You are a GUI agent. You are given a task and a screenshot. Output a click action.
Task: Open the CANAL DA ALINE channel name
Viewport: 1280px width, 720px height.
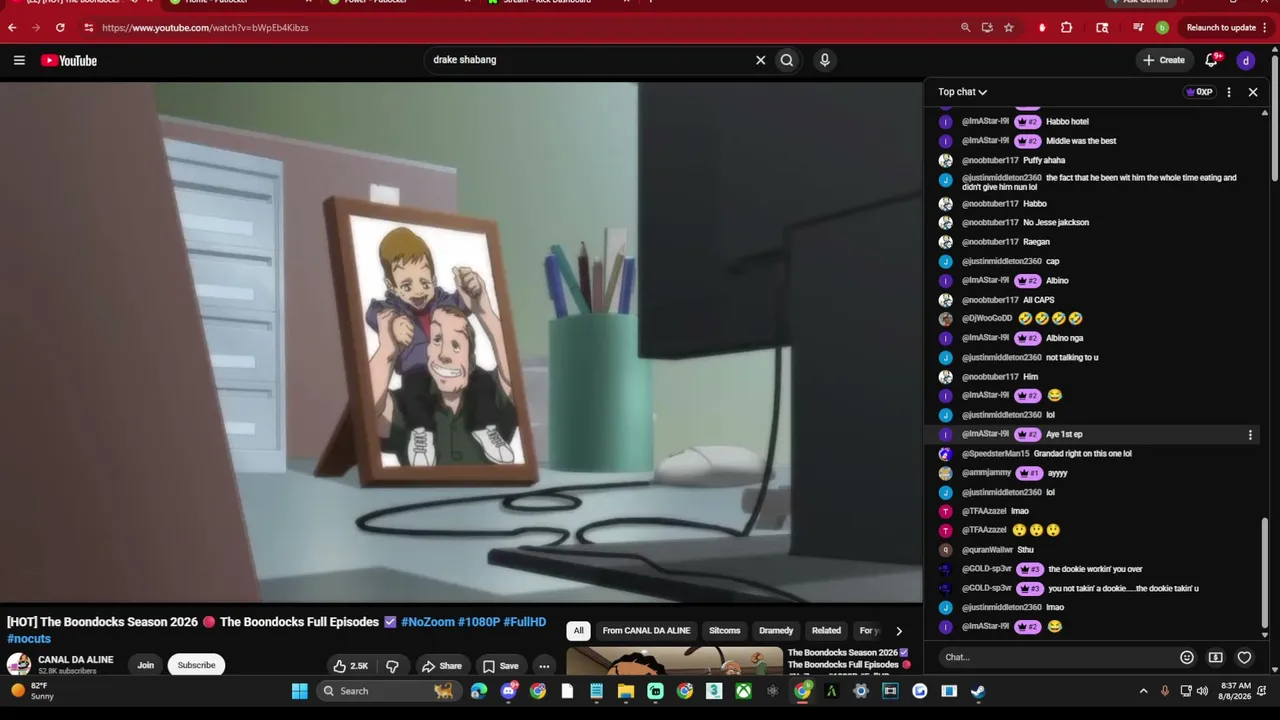75,660
